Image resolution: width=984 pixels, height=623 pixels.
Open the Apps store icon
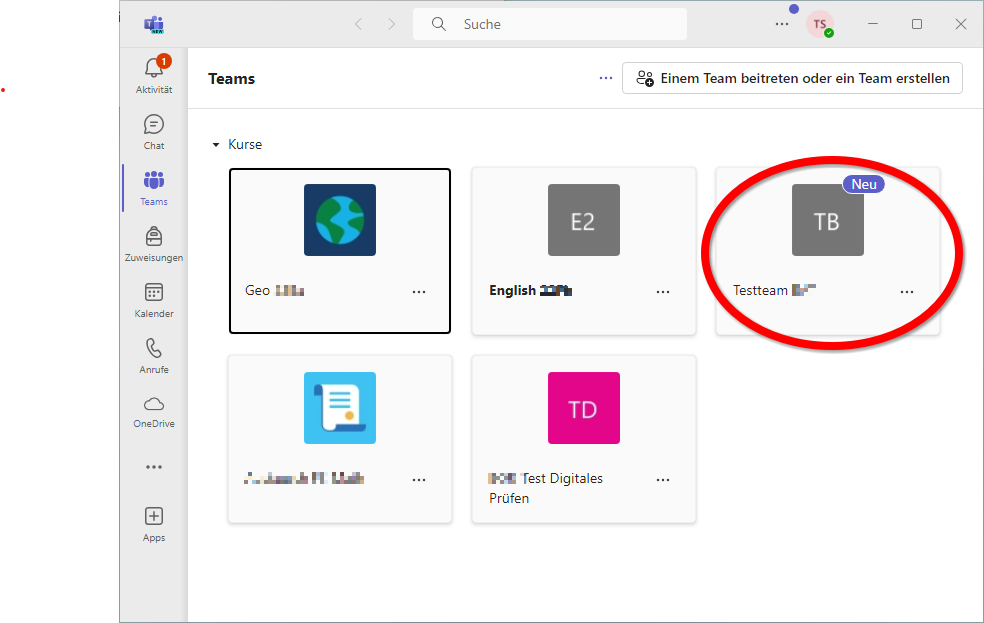154,524
